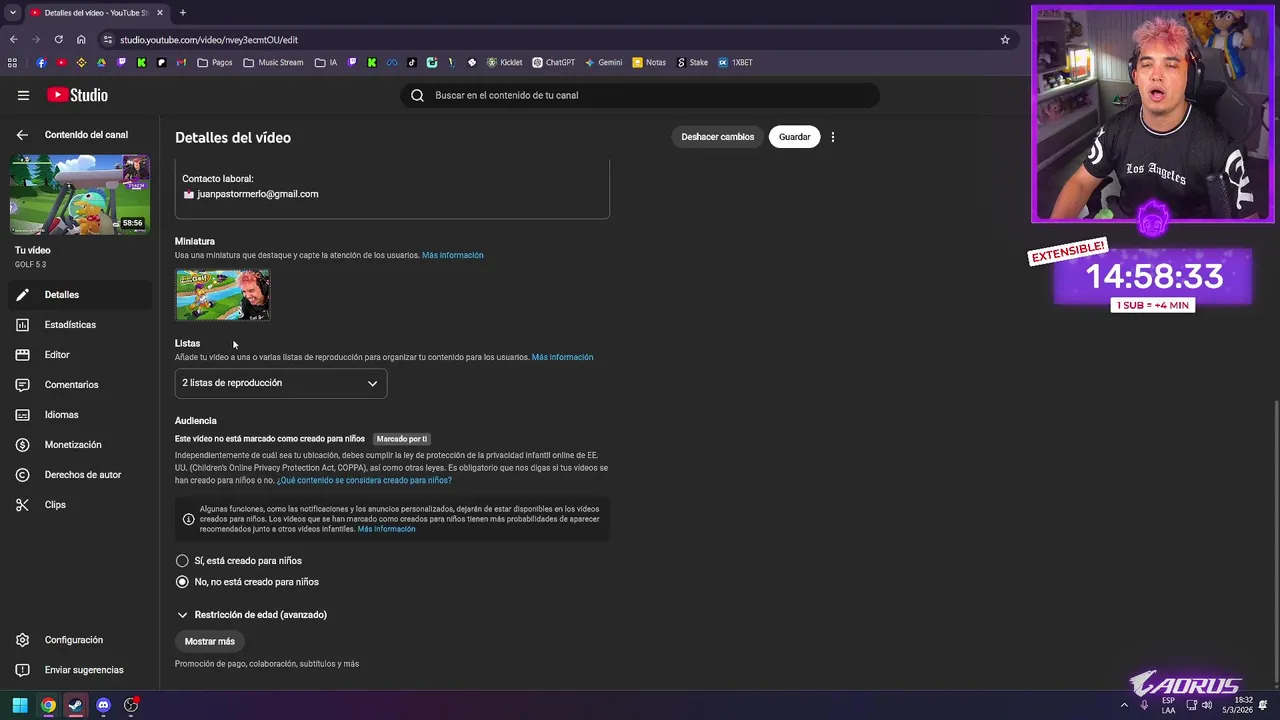The width and height of the screenshot is (1280, 720).
Task: Open the Music Stream bookmarks folder
Action: click(273, 62)
